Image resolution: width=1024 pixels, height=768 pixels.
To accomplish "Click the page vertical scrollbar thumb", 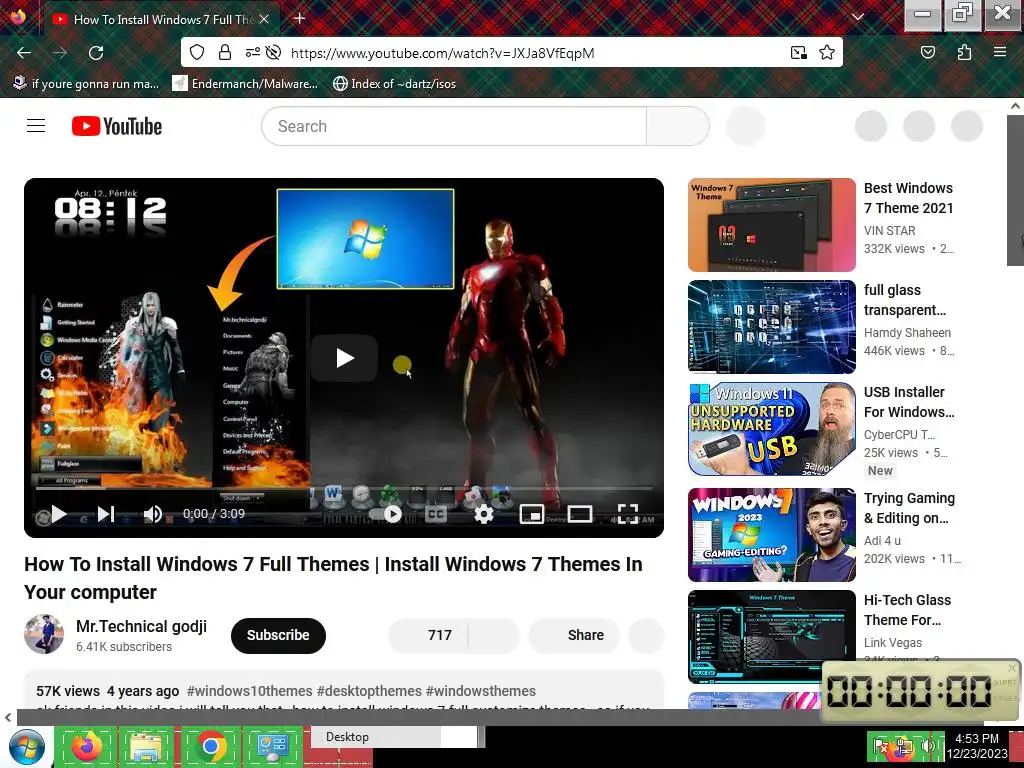I will [x=1015, y=189].
